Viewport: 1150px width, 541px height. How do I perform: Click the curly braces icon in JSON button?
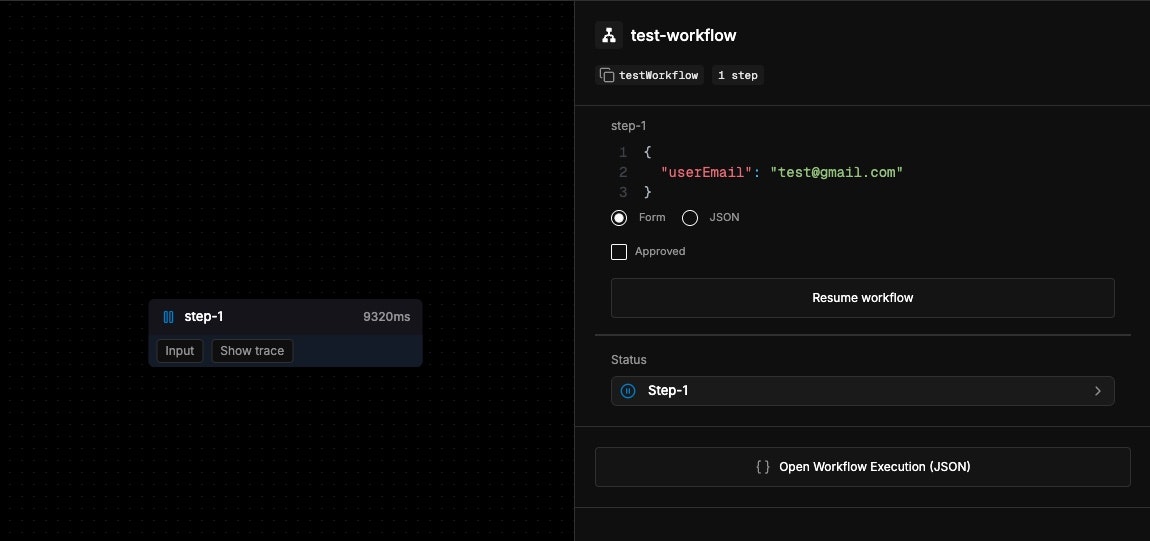763,467
